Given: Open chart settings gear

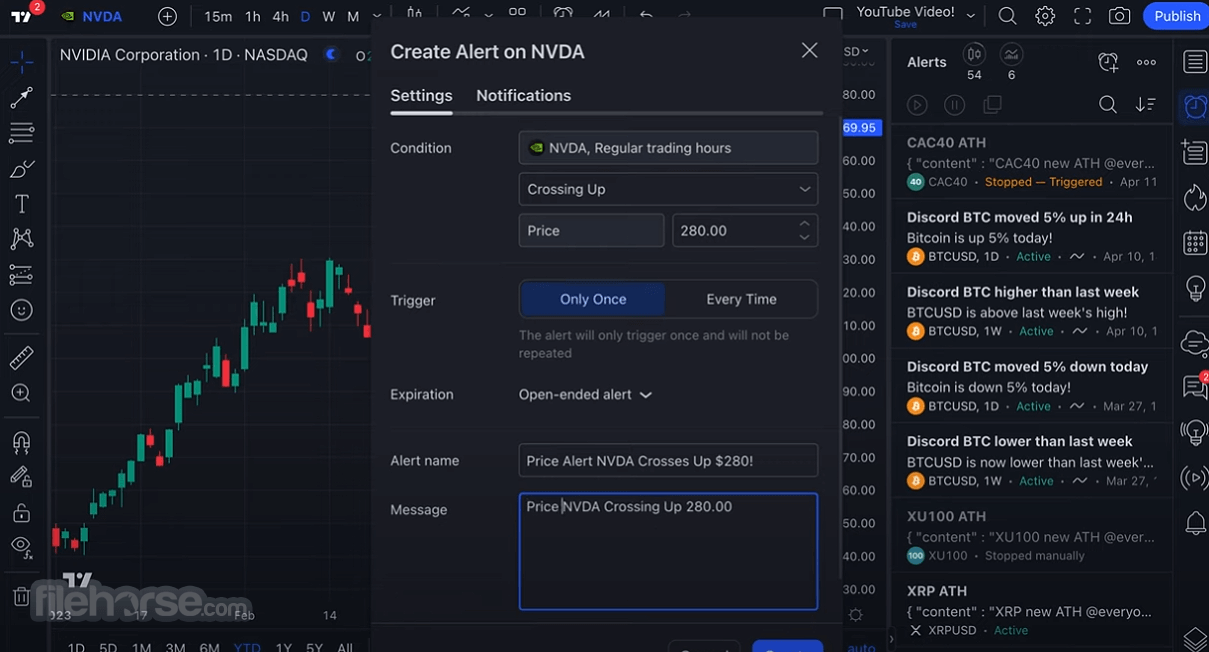Looking at the screenshot, I should (1045, 16).
